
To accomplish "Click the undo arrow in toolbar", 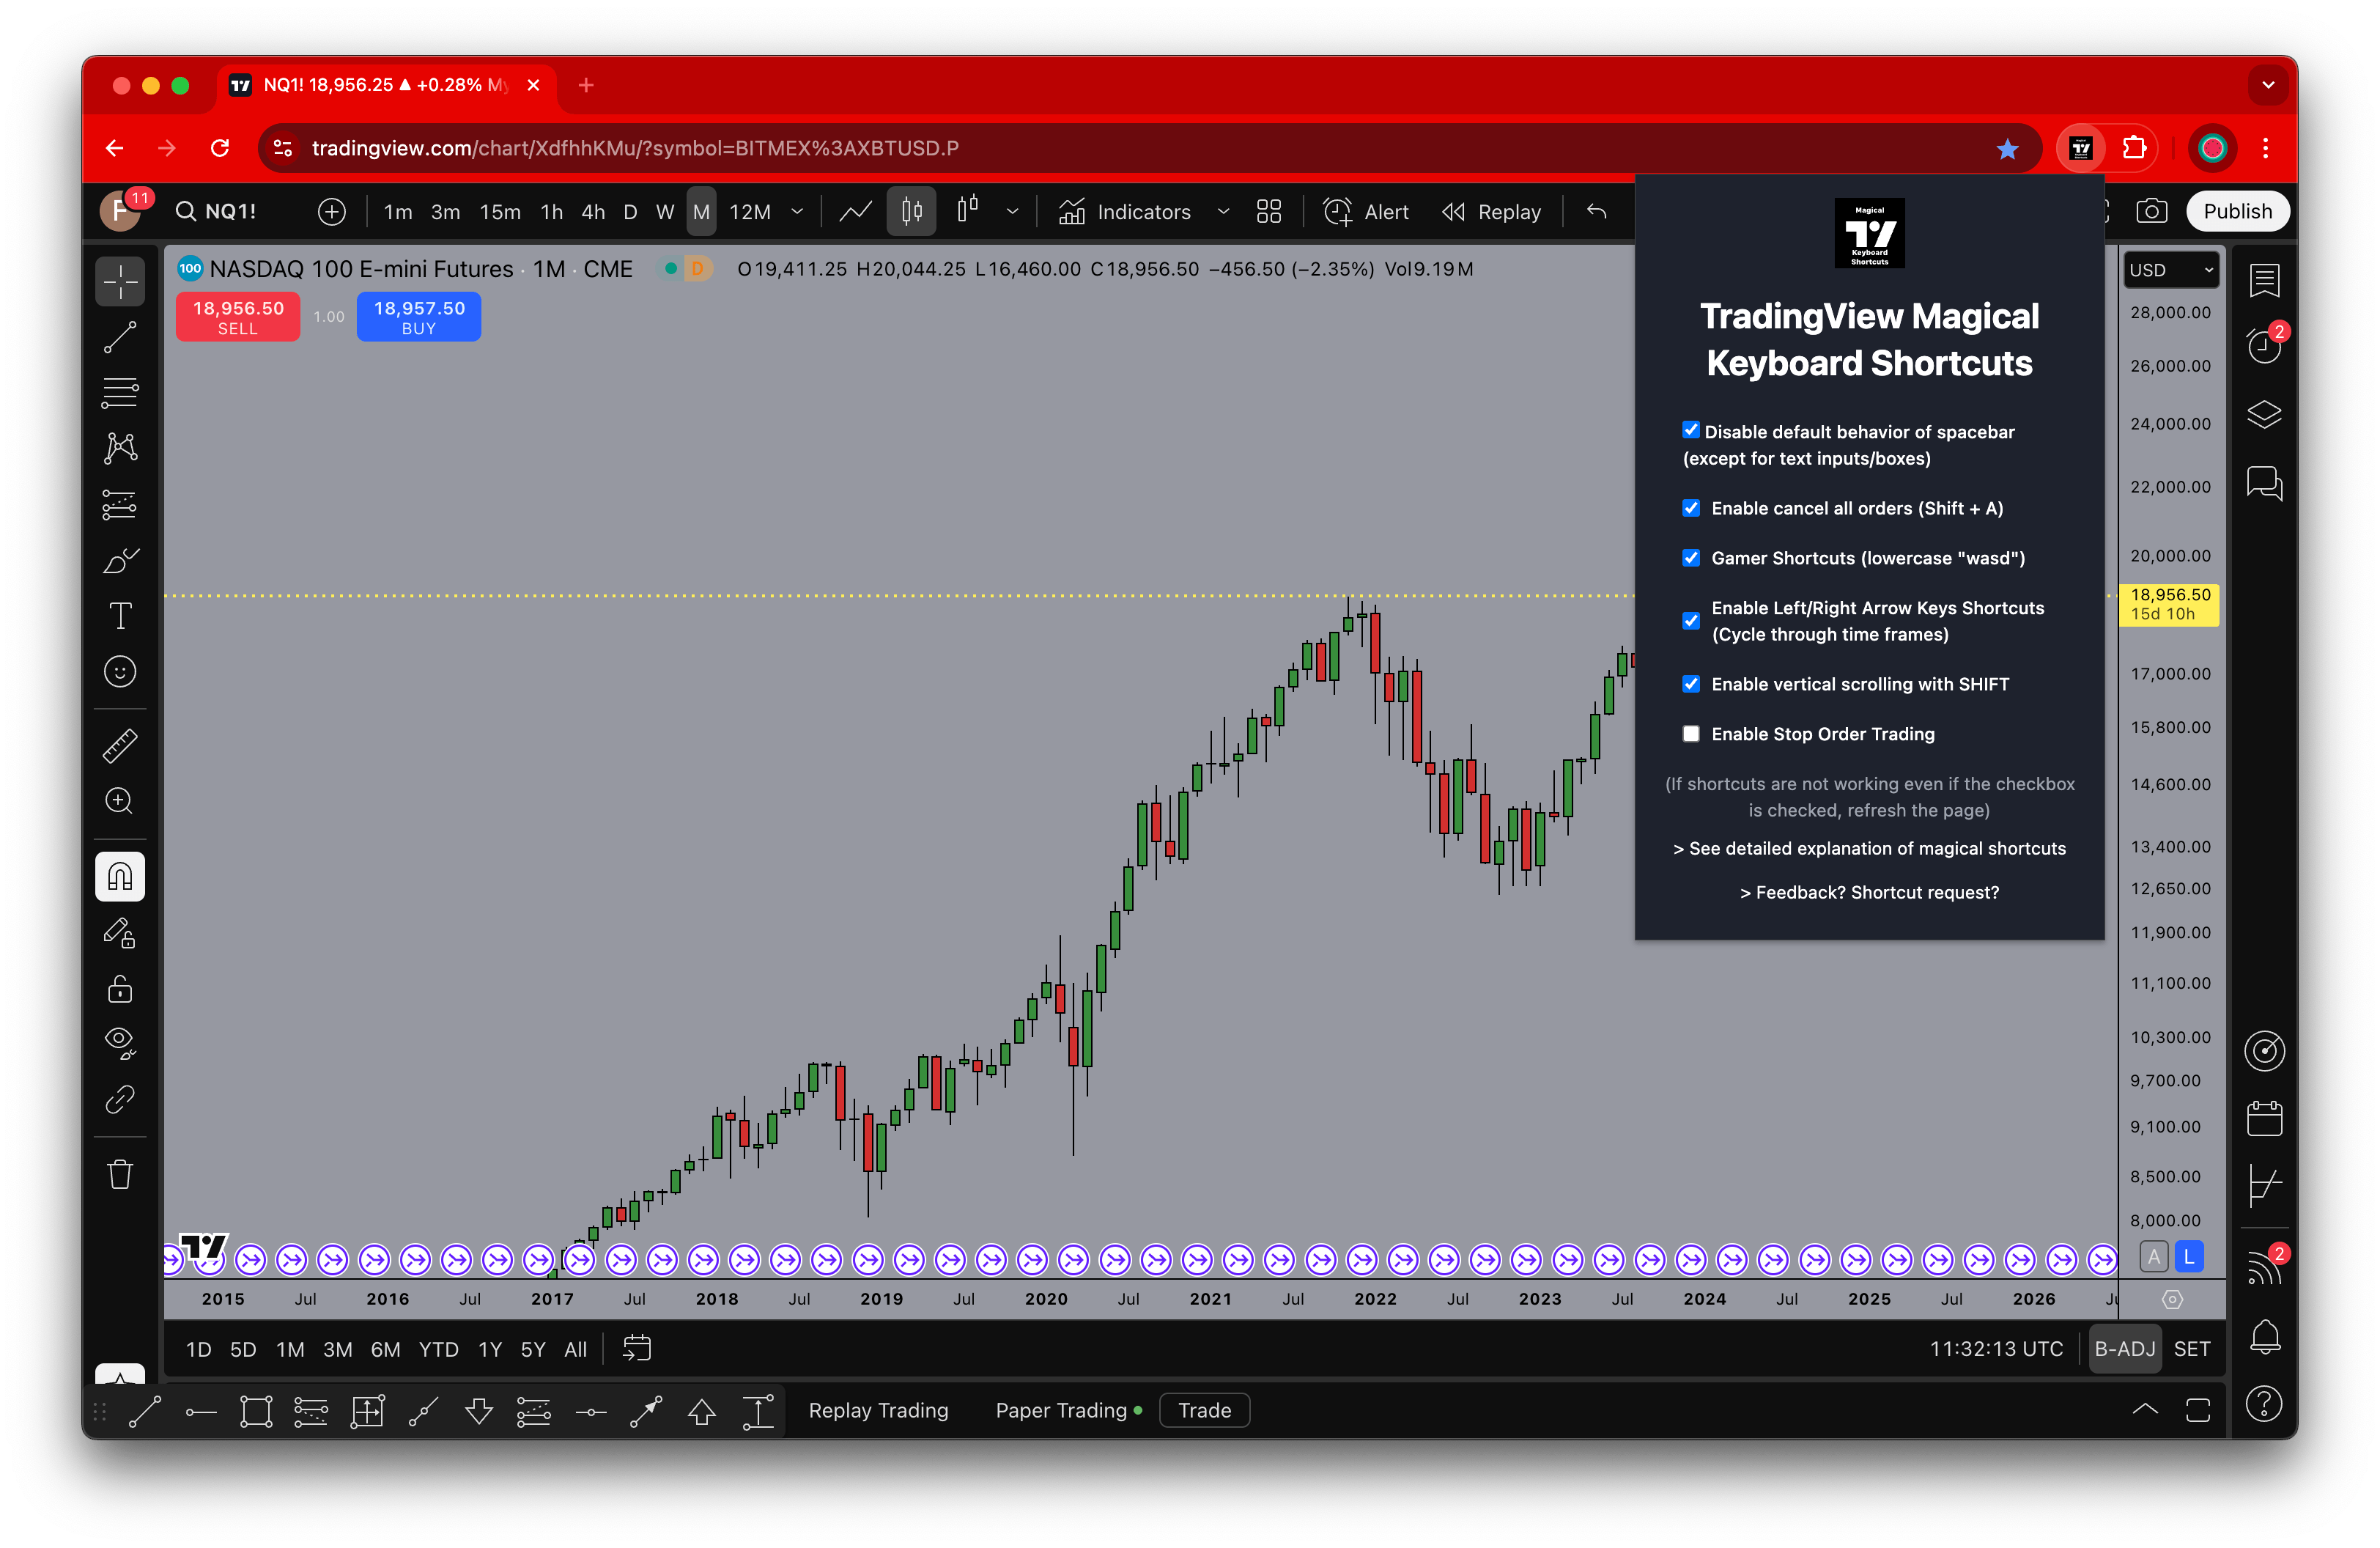I will 1596,211.
